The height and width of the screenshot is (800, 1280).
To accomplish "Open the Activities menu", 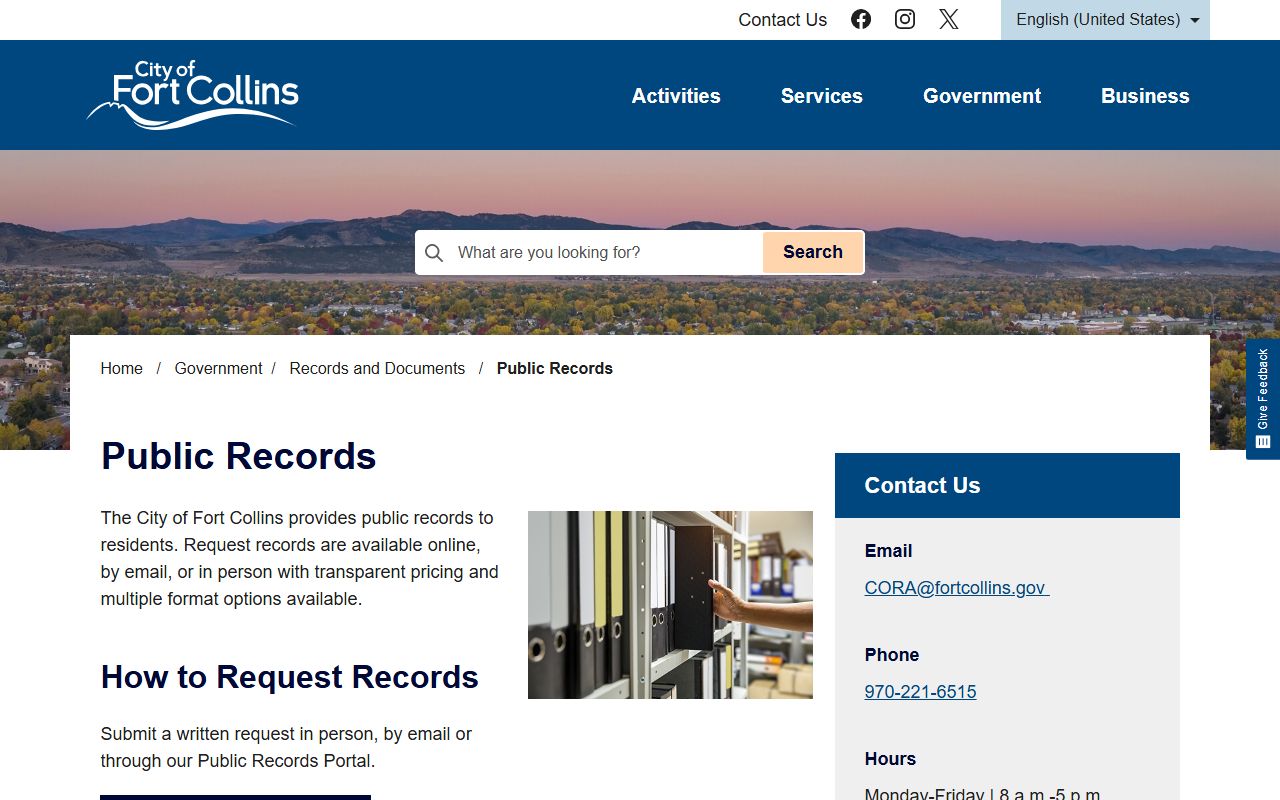I will 676,96.
